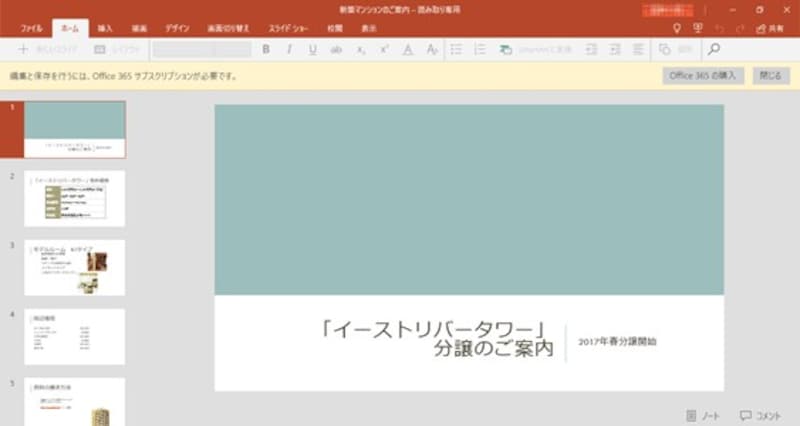Open the font color picker
The width and height of the screenshot is (800, 426).
408,49
